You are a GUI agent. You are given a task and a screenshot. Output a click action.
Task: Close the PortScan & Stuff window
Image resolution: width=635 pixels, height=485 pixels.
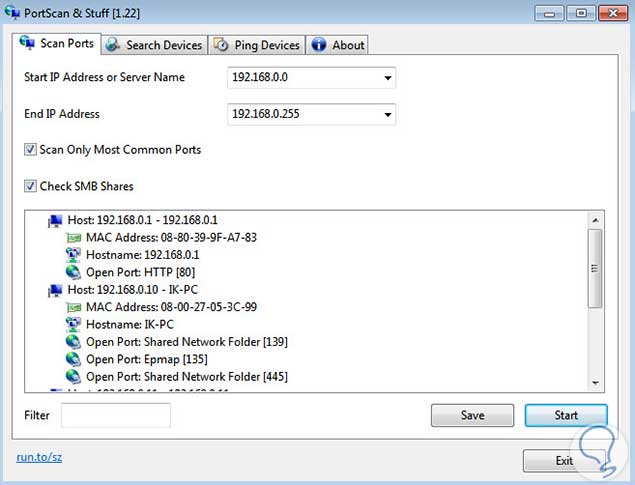point(613,13)
